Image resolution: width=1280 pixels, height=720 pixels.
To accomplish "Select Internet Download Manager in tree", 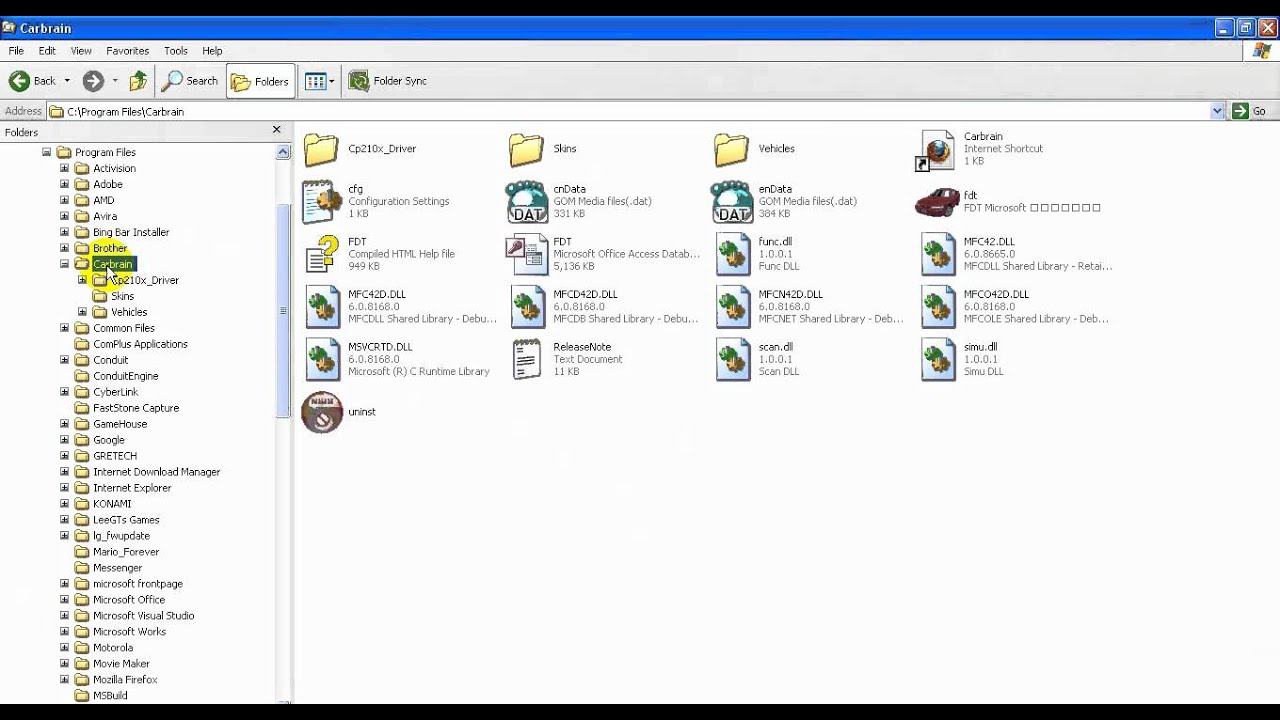I will 156,472.
